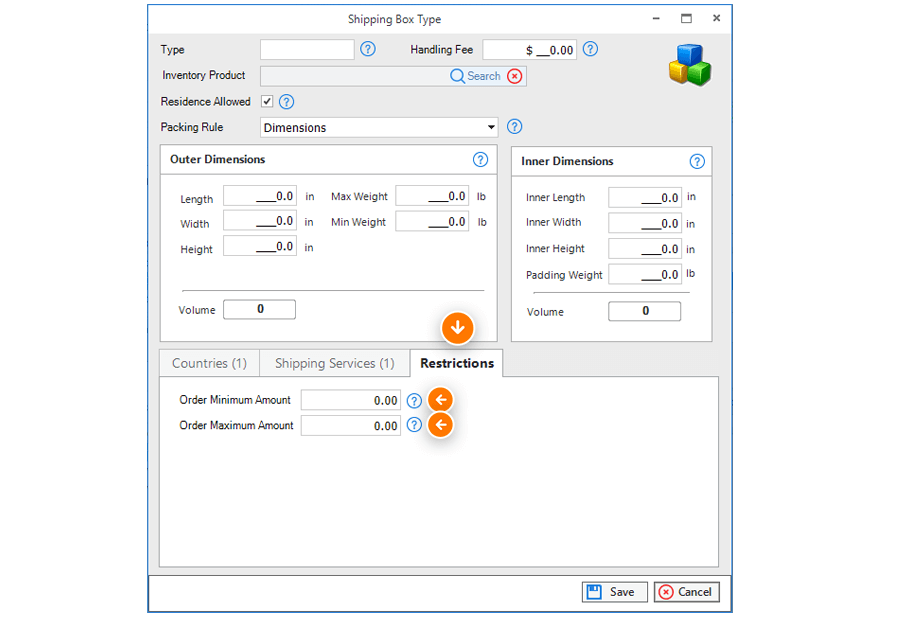900x620 pixels.
Task: Click the Inner Height input field
Action: tap(645, 249)
